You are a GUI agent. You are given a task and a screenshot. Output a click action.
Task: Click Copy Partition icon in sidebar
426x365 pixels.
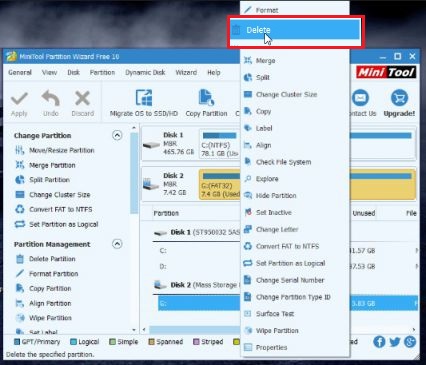(x=20, y=288)
